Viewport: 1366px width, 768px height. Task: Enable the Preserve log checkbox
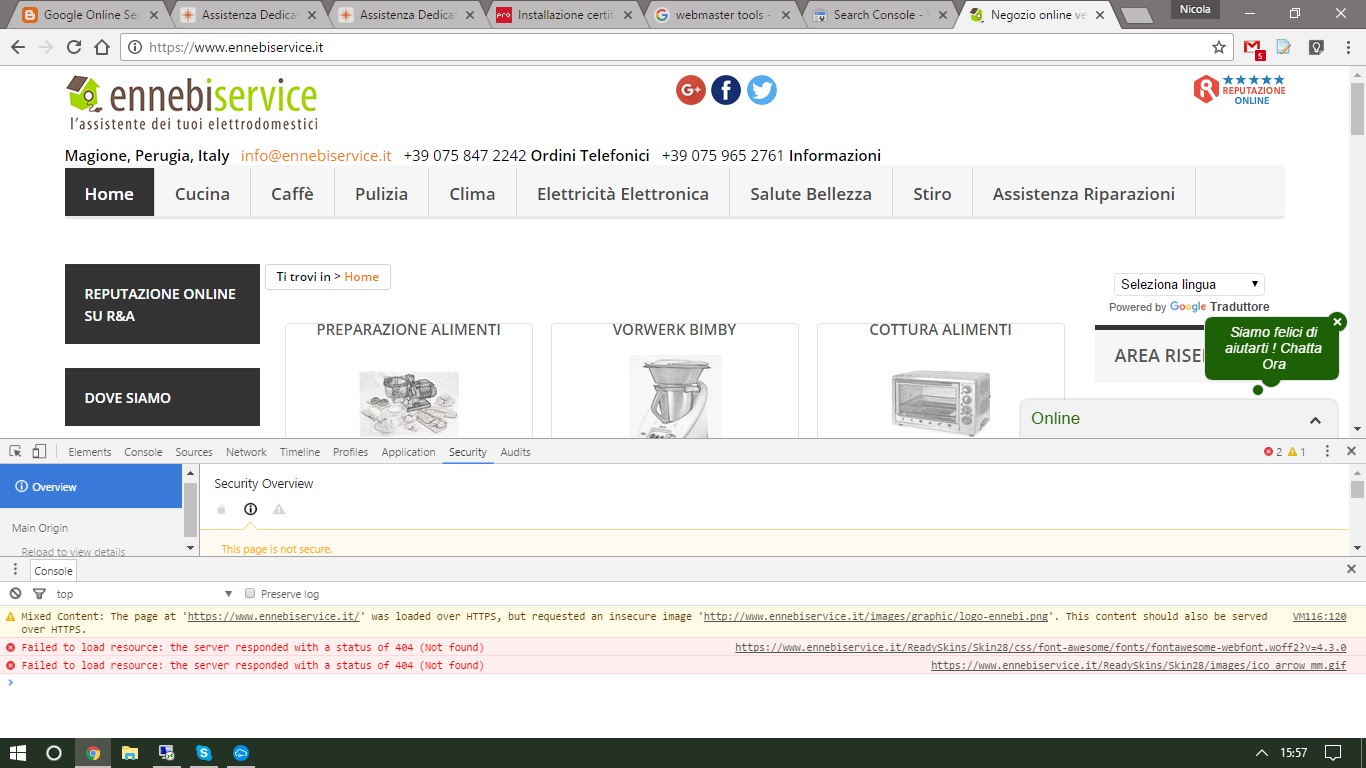pos(251,594)
